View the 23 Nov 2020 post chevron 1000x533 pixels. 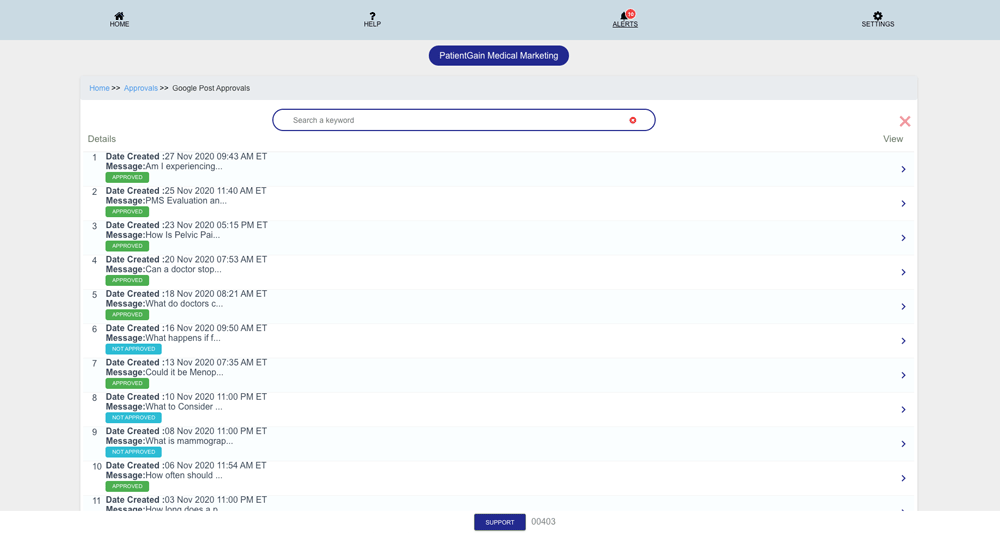[903, 238]
